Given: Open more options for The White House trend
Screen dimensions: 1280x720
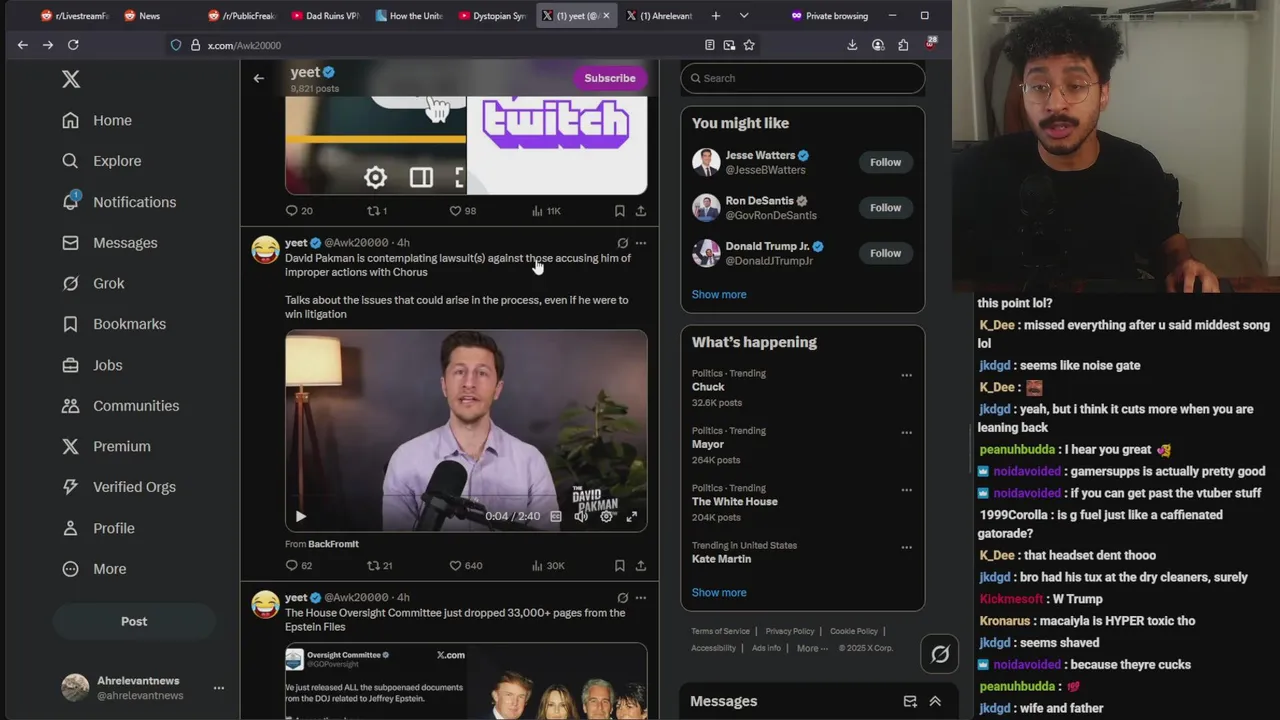Looking at the screenshot, I should click(906, 490).
